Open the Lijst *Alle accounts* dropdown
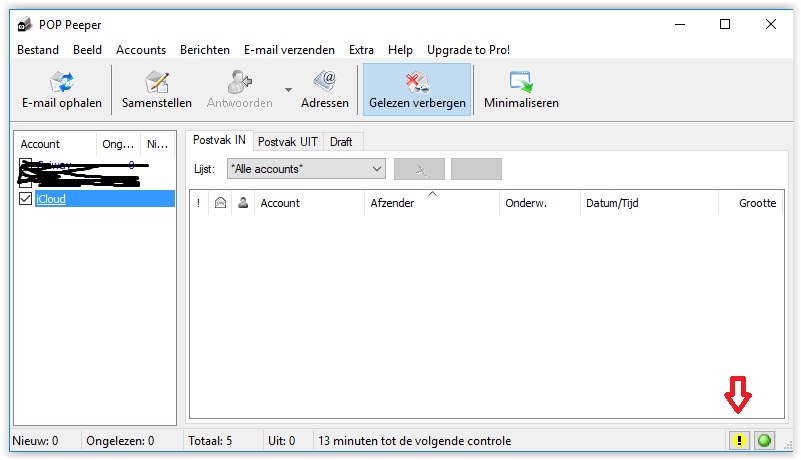This screenshot has width=801, height=460. coord(307,169)
